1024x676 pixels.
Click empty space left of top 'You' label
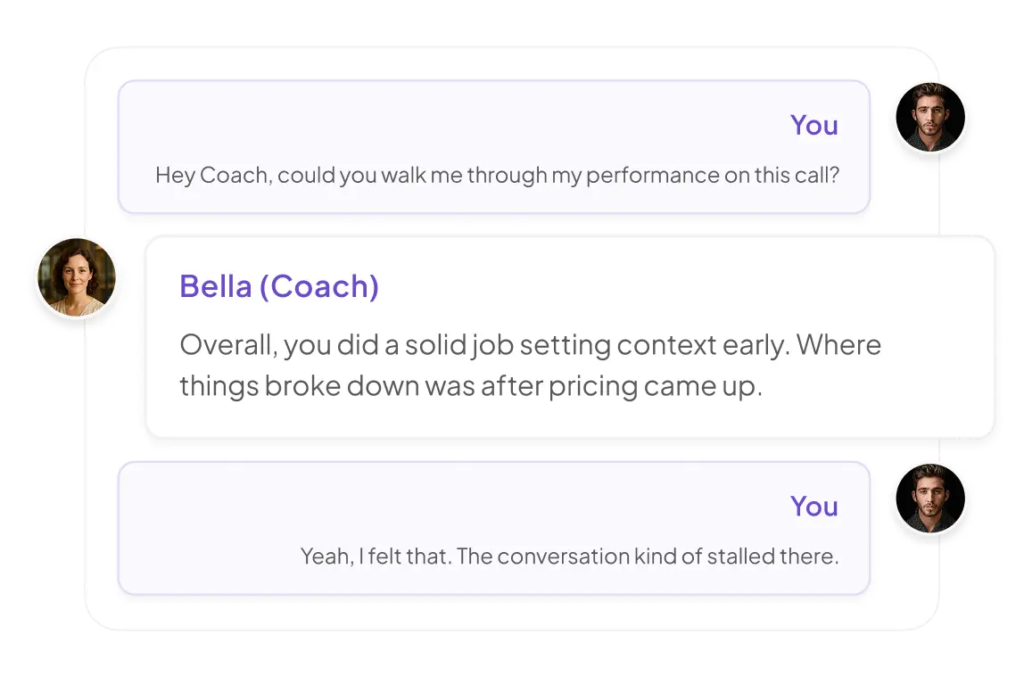coord(457,125)
